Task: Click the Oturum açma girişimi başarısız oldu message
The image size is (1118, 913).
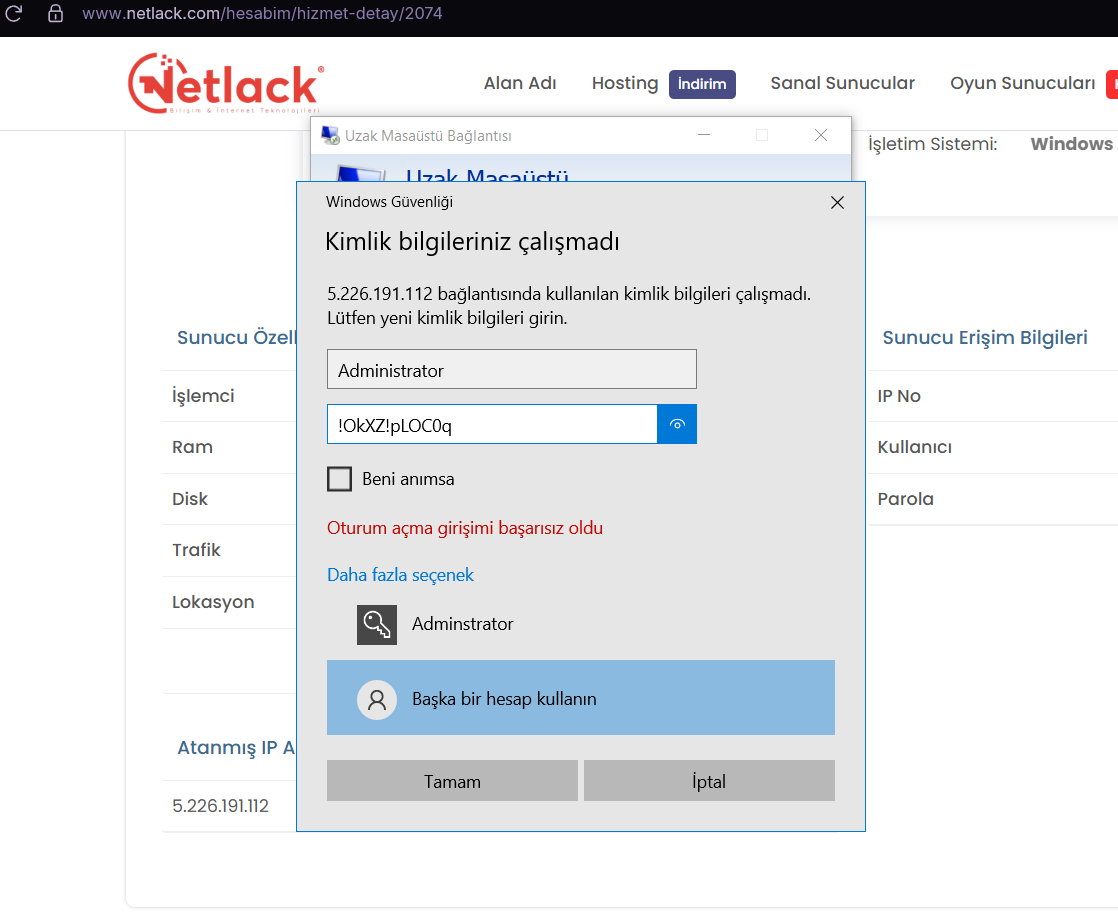Action: pyautogui.click(x=465, y=528)
